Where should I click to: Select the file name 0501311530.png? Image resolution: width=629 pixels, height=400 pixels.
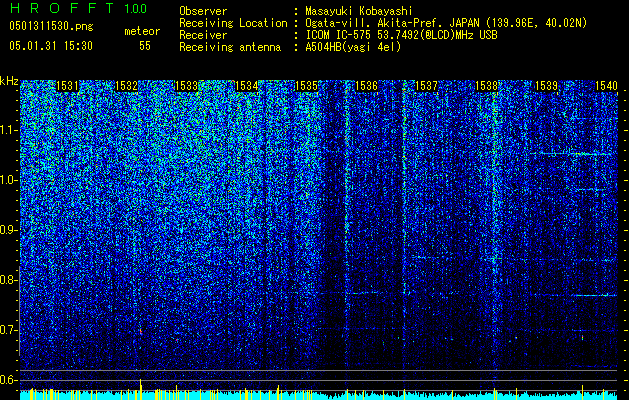click(x=51, y=26)
